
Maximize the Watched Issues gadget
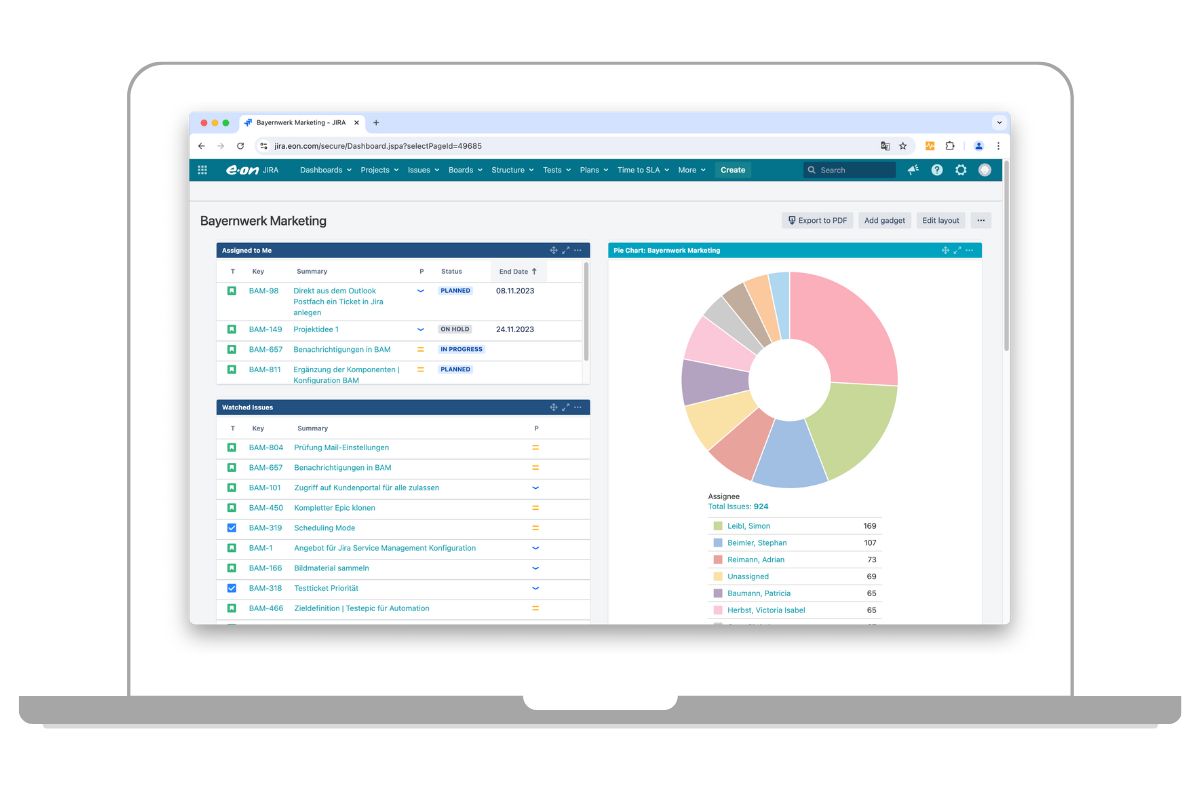pos(566,407)
